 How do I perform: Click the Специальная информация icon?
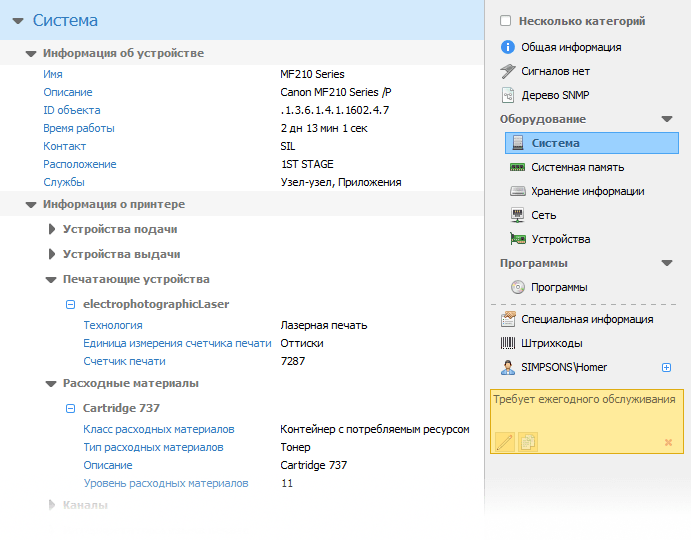pyautogui.click(x=508, y=319)
